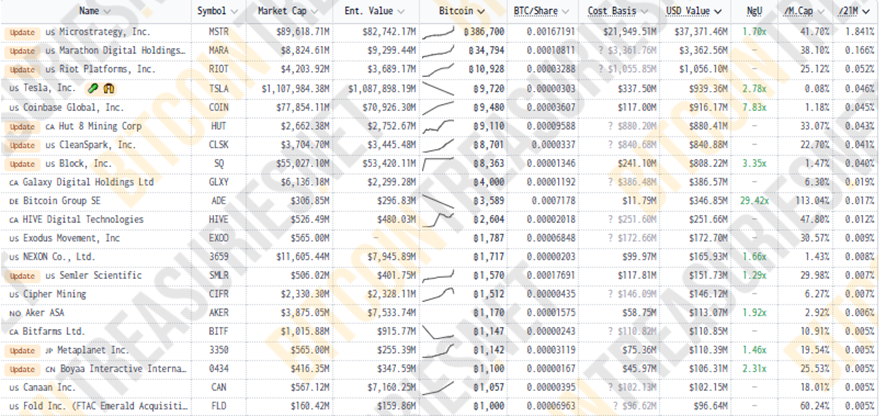Viewport: 886px width, 416px height.
Task: Select the MSTR symbol cell
Action: (x=219, y=32)
